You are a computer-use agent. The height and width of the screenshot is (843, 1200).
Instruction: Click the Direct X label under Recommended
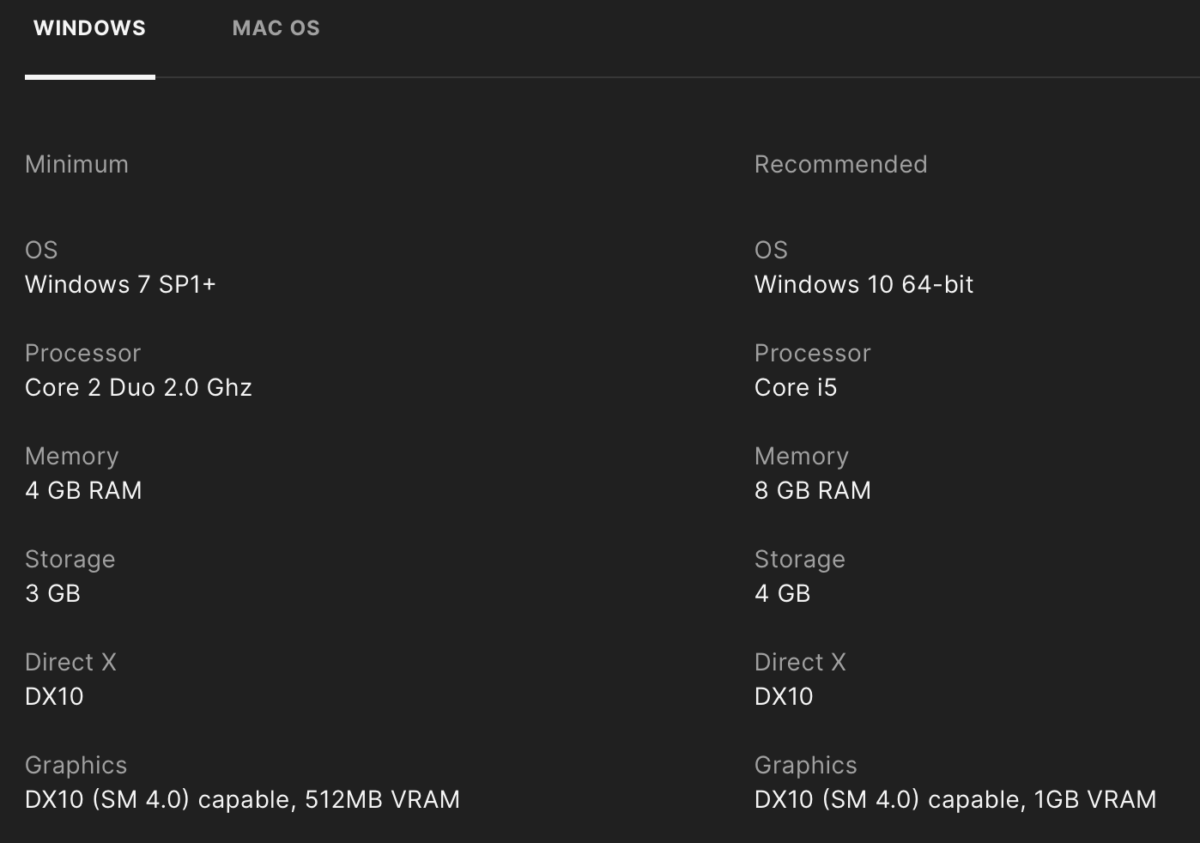pyautogui.click(x=800, y=662)
